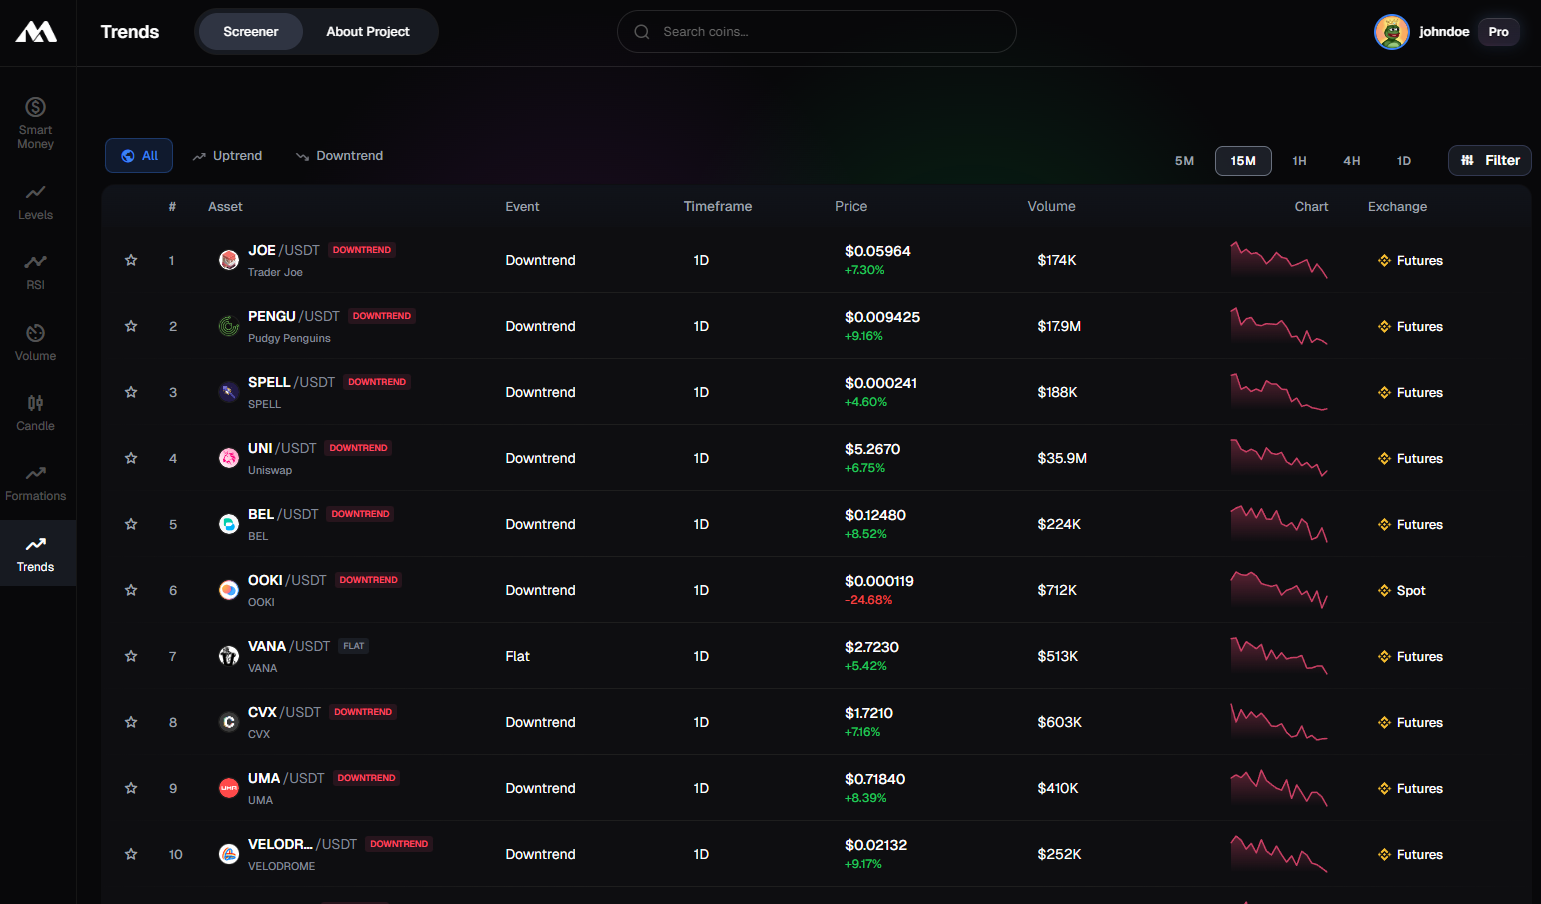Click the BEL/USDT sparkline chart

(x=1278, y=524)
